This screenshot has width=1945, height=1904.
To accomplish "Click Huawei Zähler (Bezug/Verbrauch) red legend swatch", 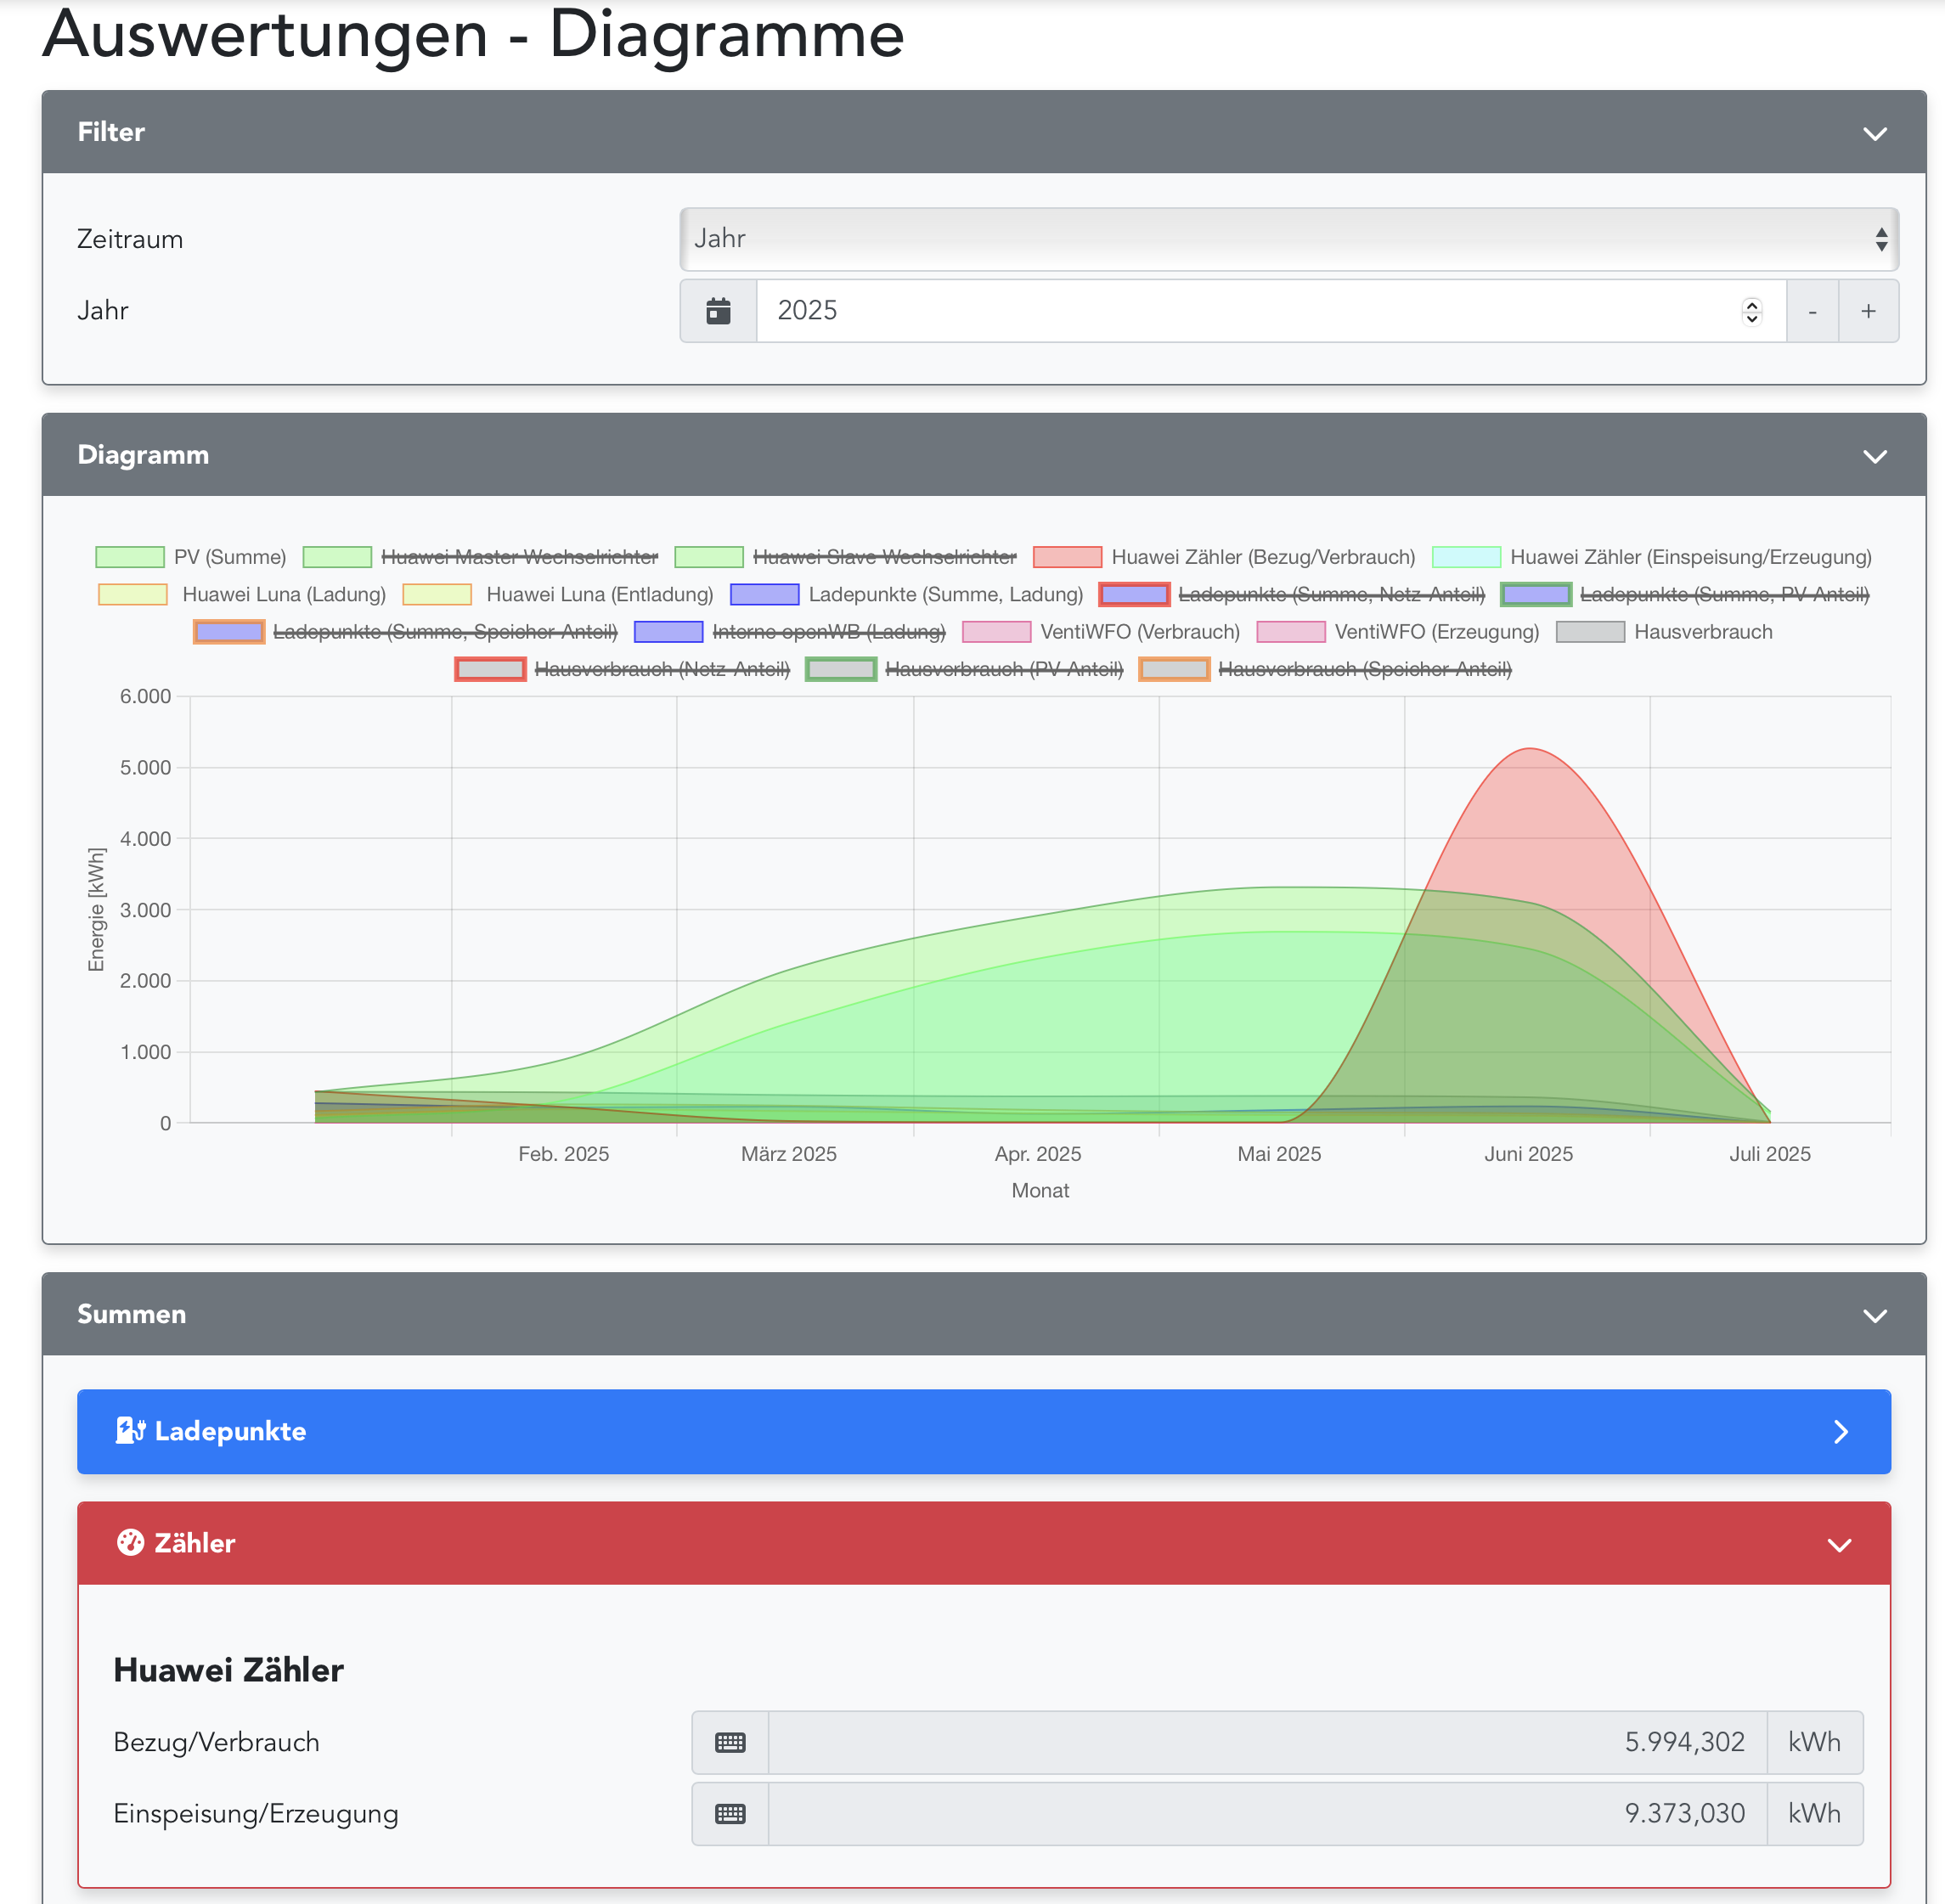I will 1067,557.
